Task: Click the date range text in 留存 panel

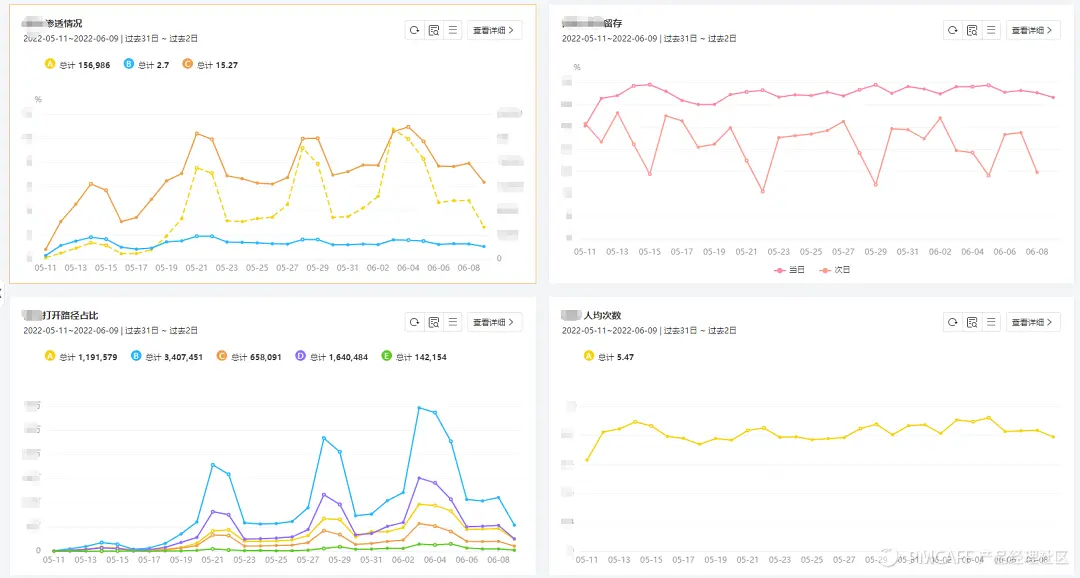Action: coord(649,39)
